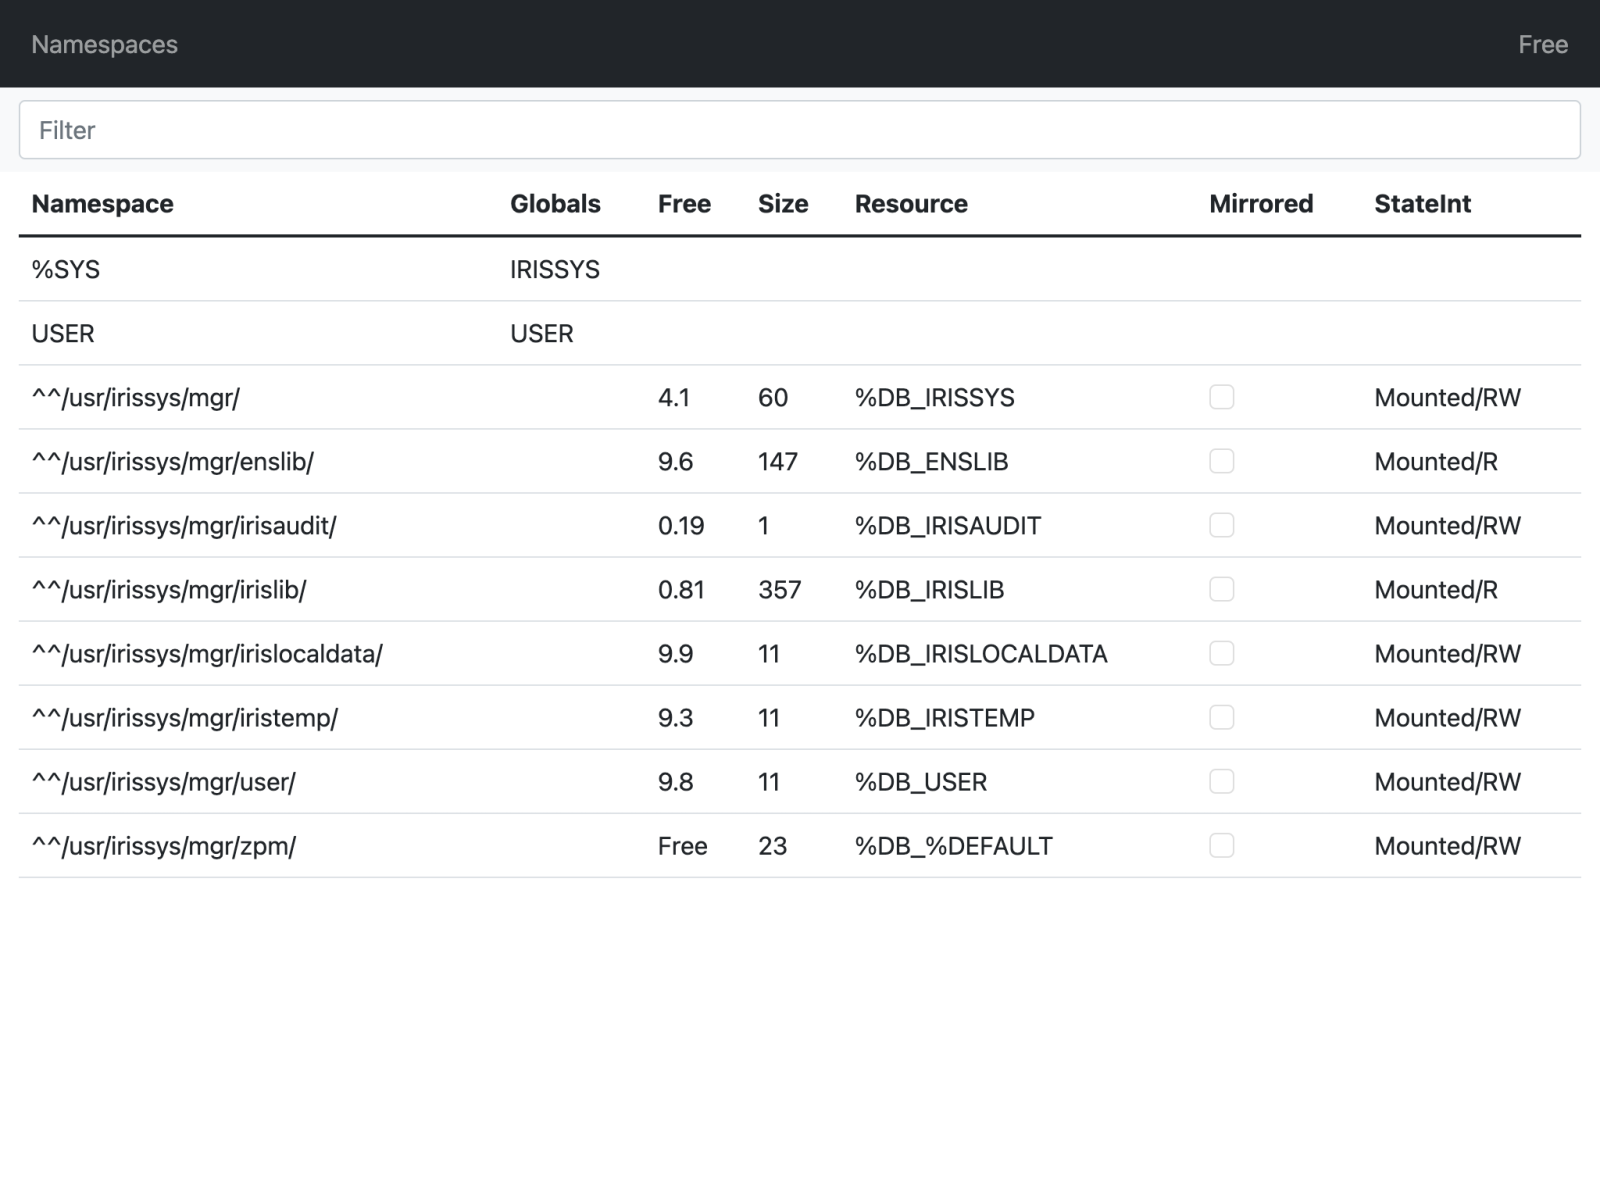
Task: Check Mirrored for the %DB_ENSLIB database
Action: pyautogui.click(x=1221, y=461)
